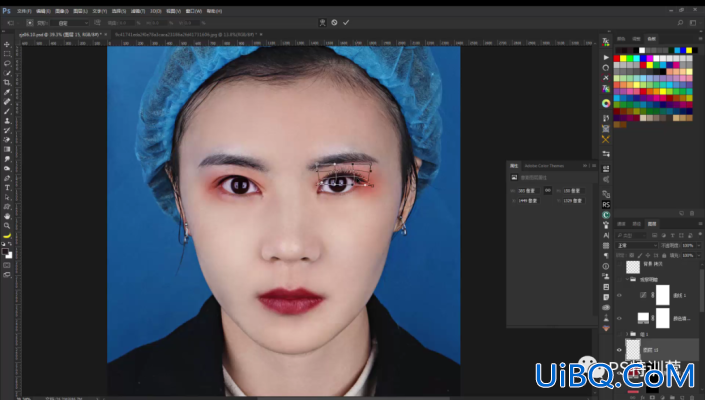
Task: Select the Healing Brush tool
Action: pyautogui.click(x=7, y=102)
